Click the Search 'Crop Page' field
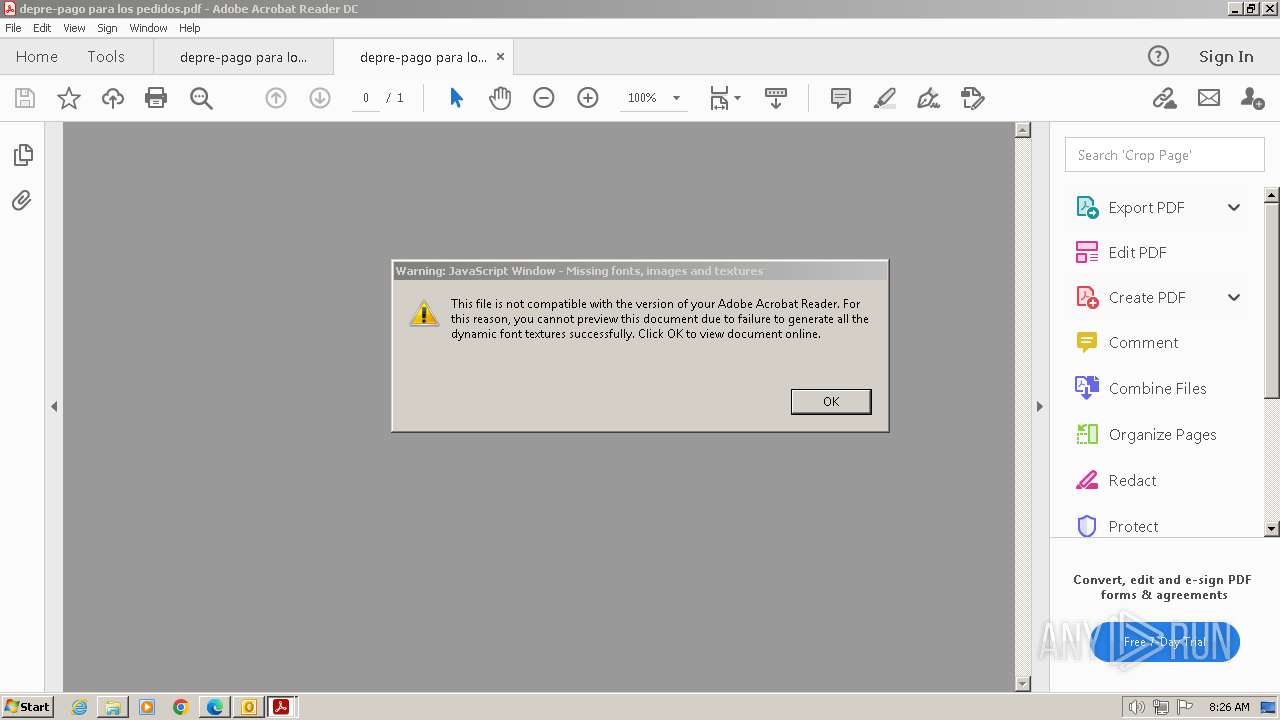Image resolution: width=1280 pixels, height=720 pixels. (x=1165, y=155)
